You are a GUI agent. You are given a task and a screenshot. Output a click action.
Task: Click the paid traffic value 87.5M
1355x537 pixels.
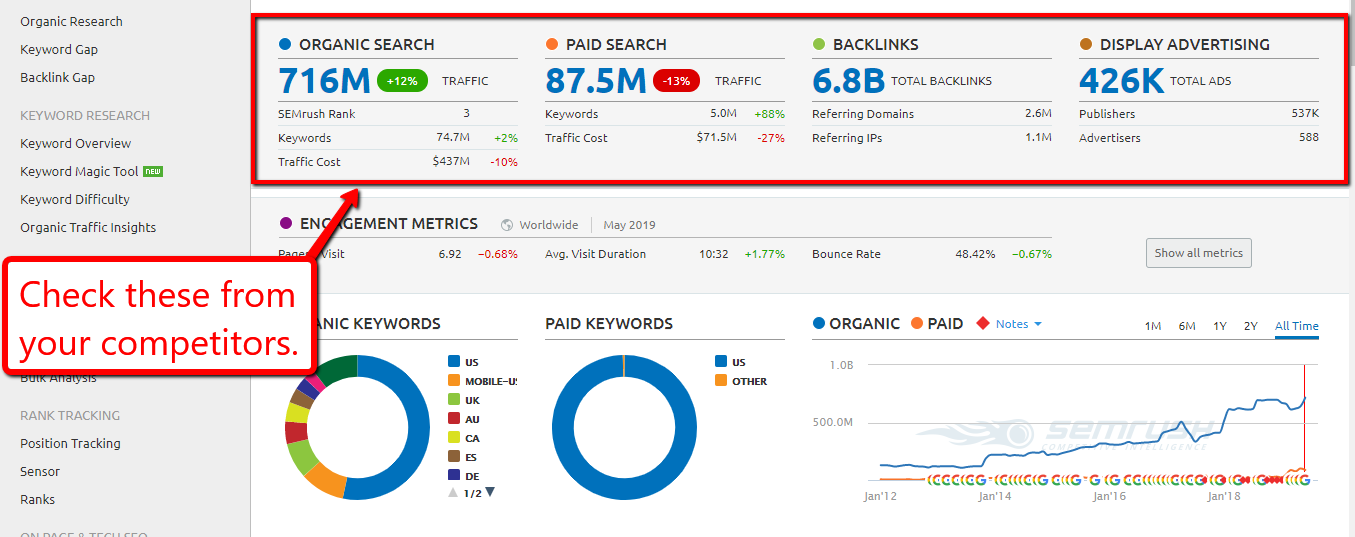[x=596, y=81]
